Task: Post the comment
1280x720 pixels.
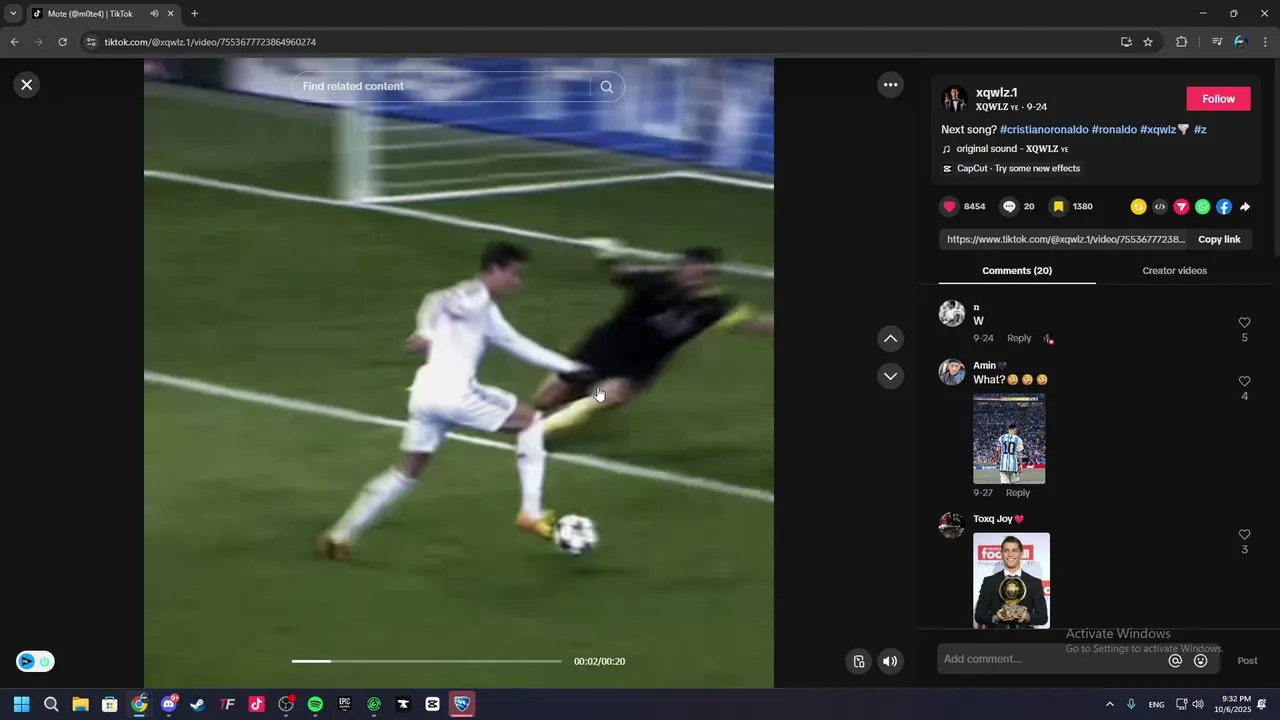Action: point(1247,661)
